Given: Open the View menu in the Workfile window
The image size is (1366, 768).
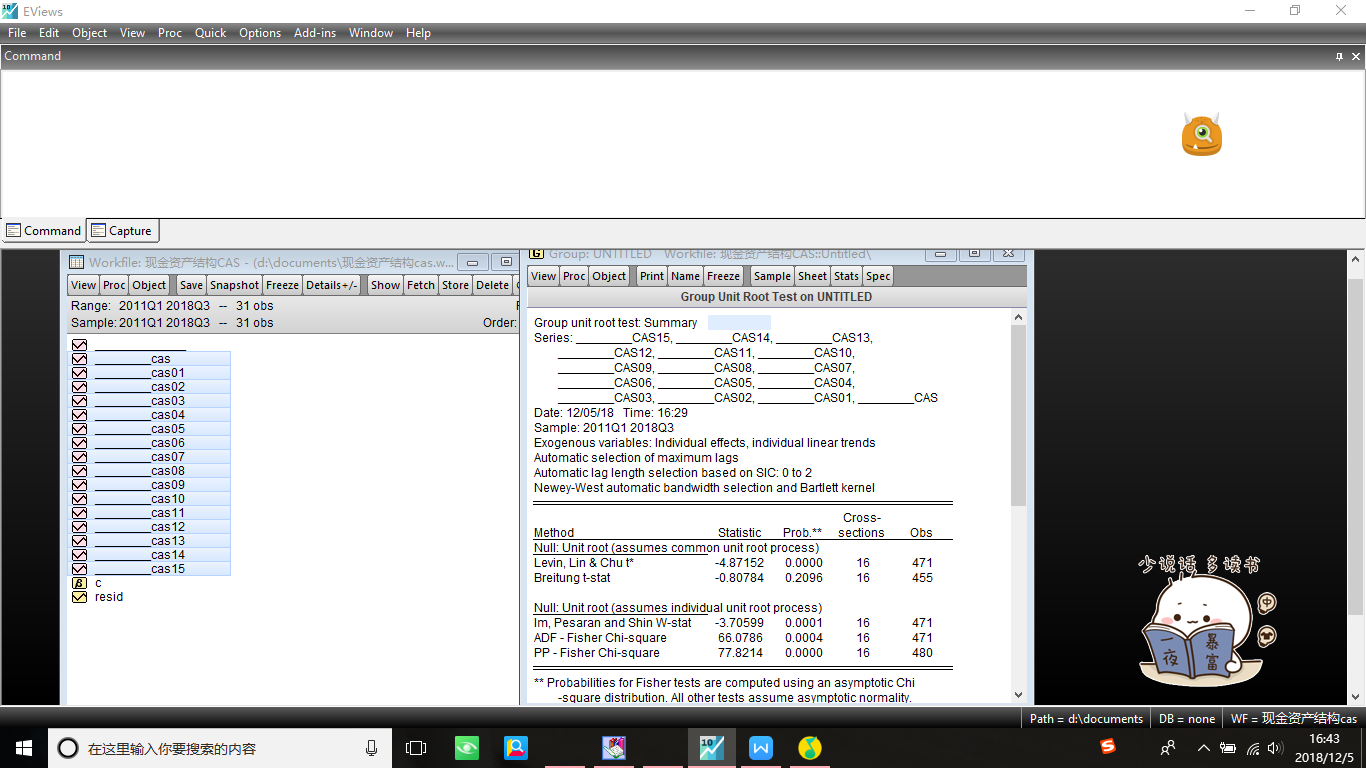Looking at the screenshot, I should (84, 285).
